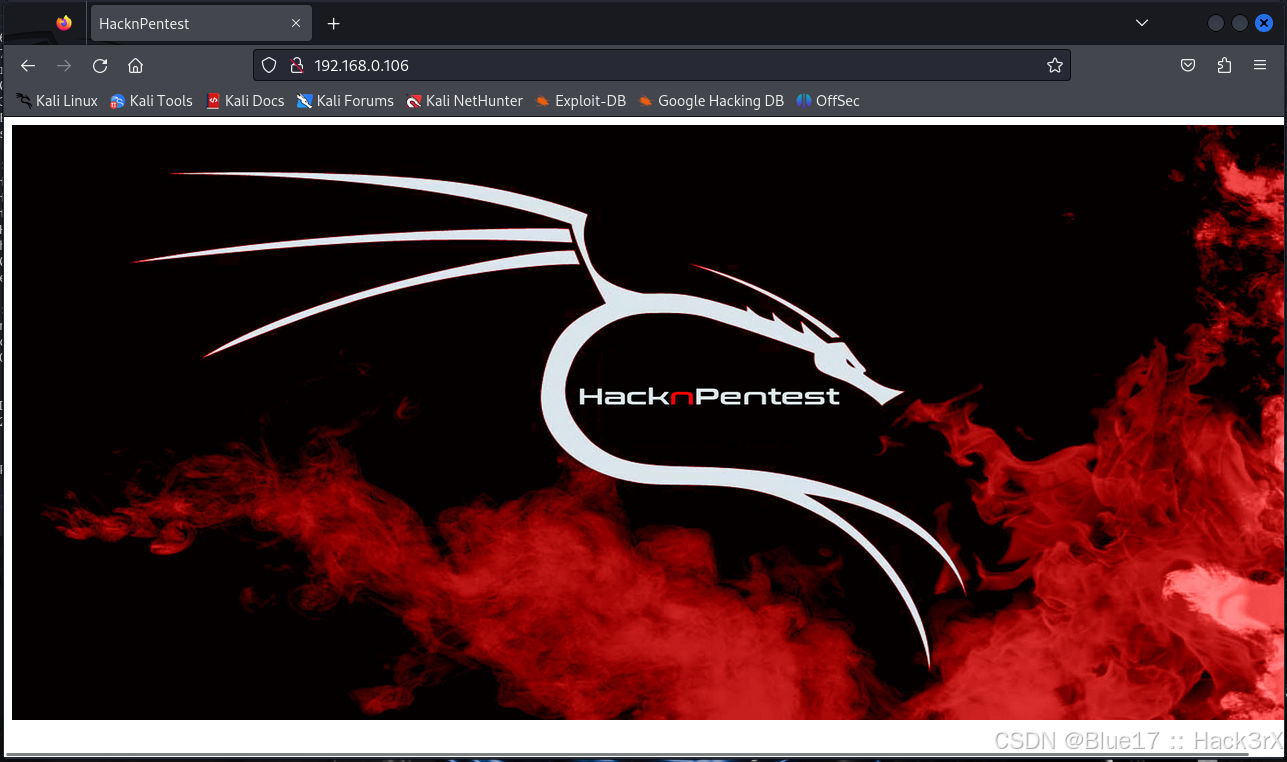The height and width of the screenshot is (762, 1287).
Task: Click the address bar showing 192.168.0.106
Action: (662, 65)
